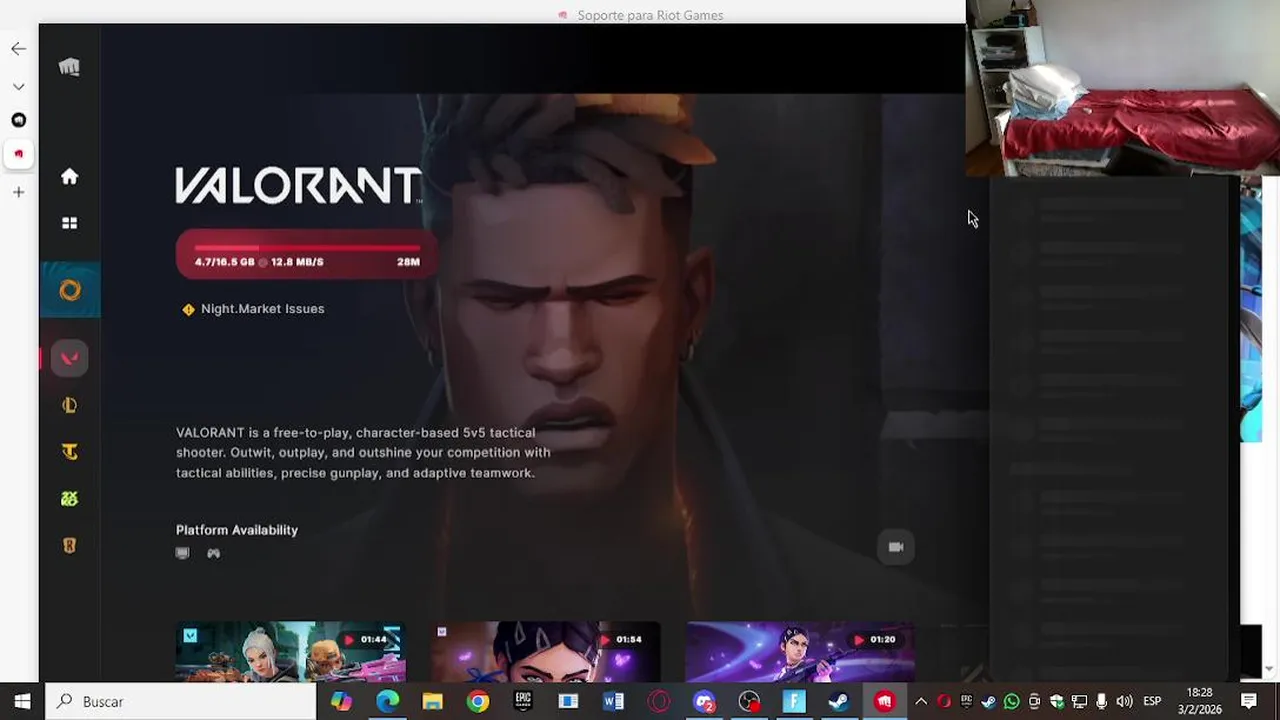The image size is (1280, 720).
Task: Click the VALORANT title logo
Action: (x=298, y=186)
